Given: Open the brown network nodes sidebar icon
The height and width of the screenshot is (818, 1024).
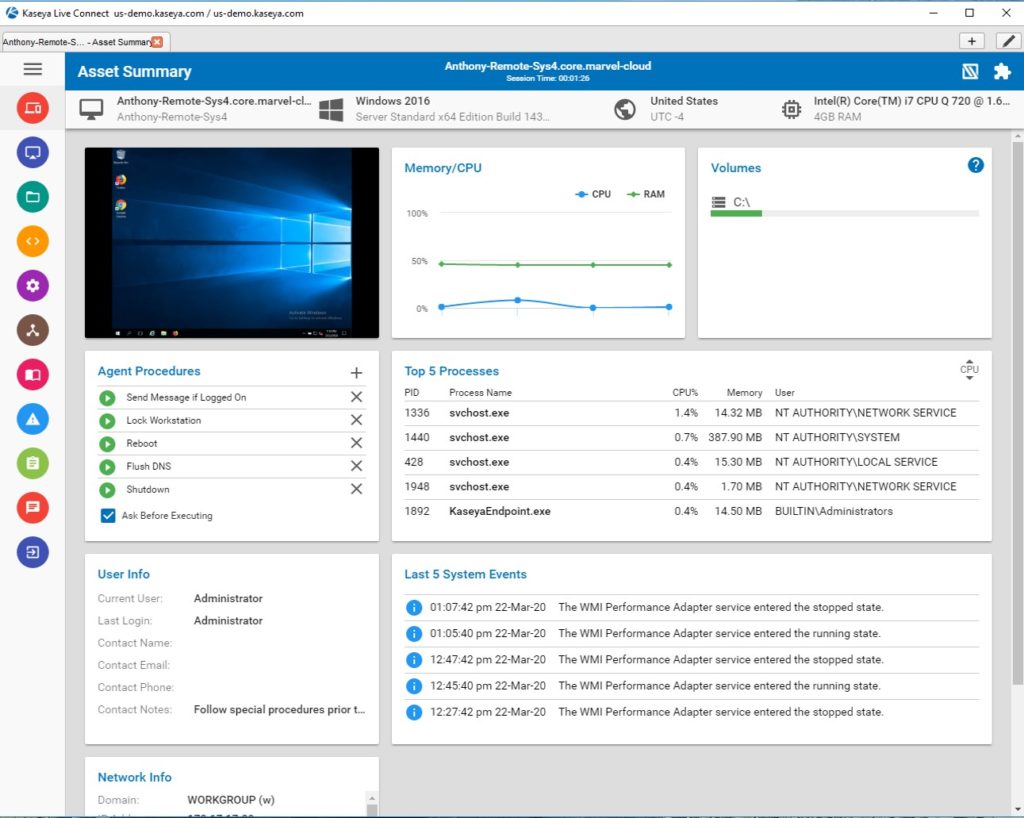Looking at the screenshot, I should 33,330.
